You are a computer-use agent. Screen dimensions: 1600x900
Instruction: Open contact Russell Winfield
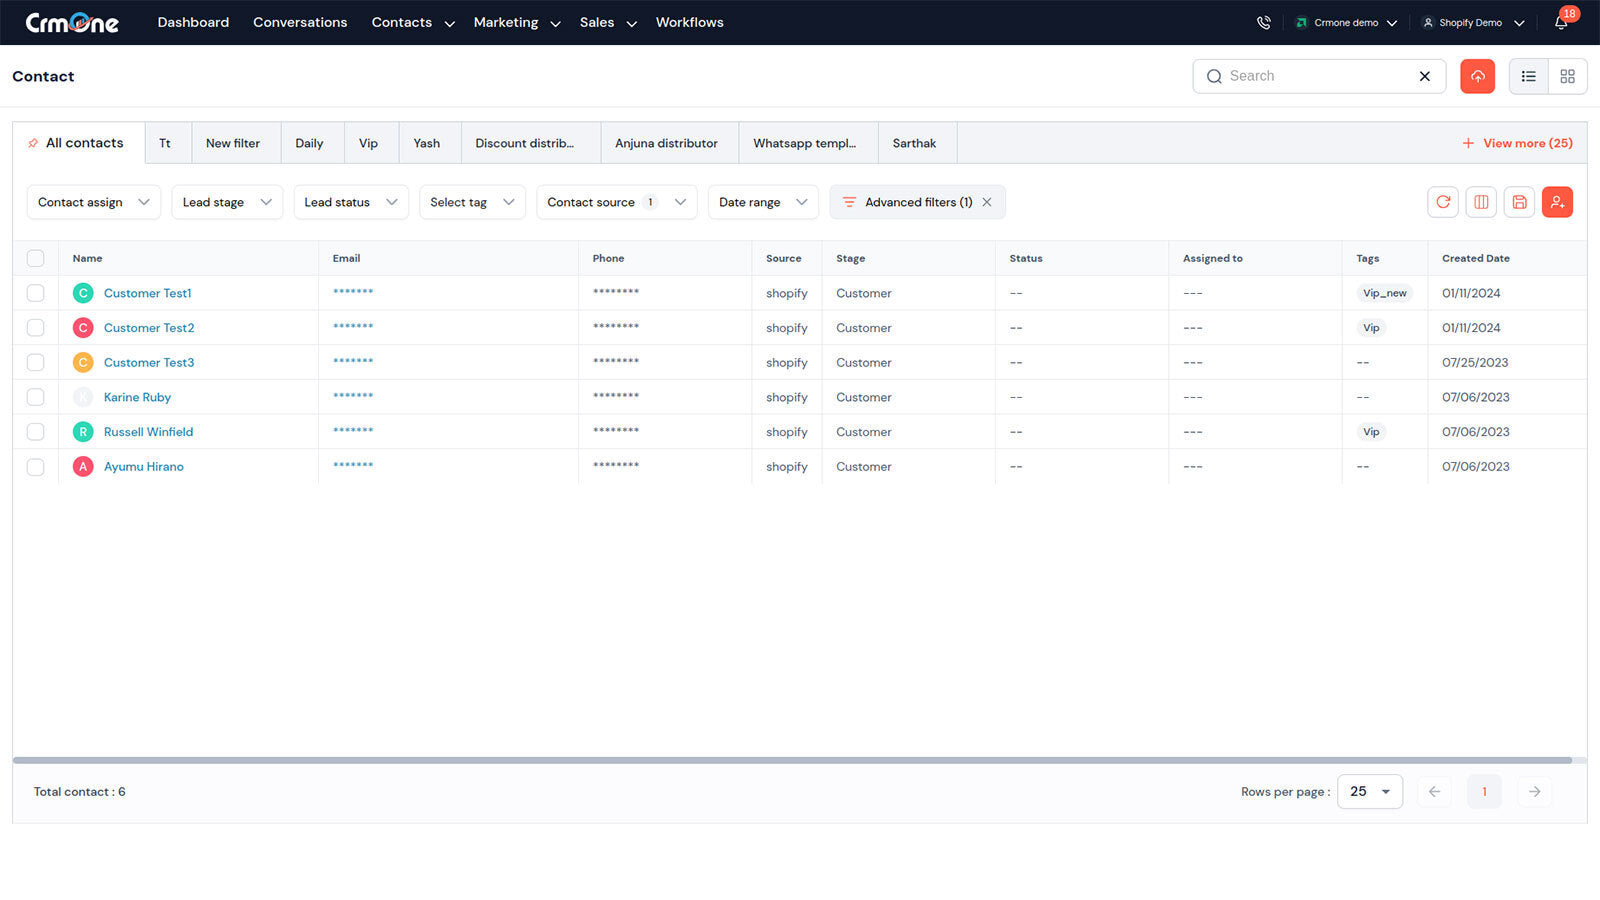coord(148,432)
